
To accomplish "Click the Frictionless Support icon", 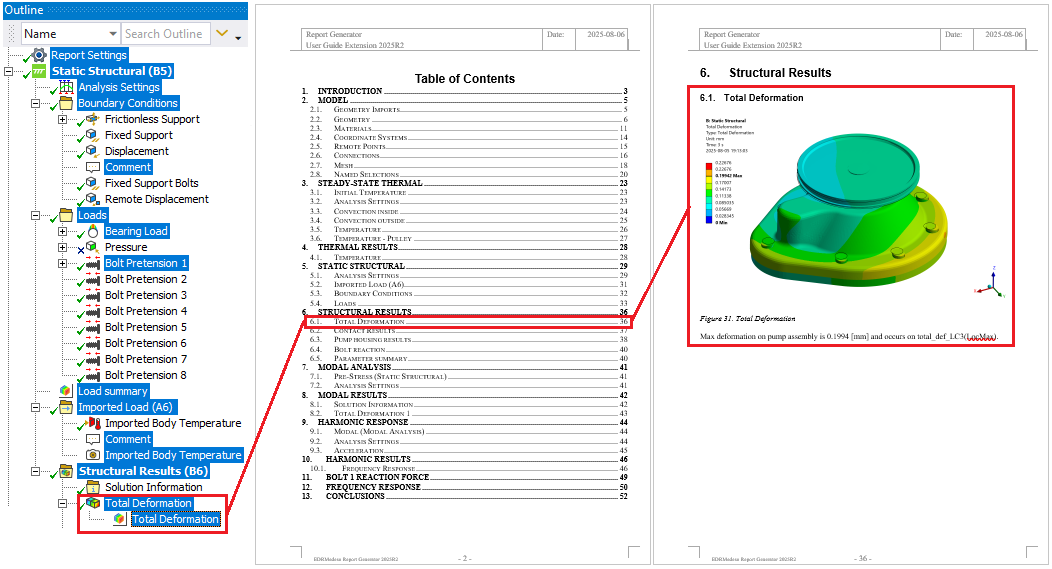I will point(93,119).
